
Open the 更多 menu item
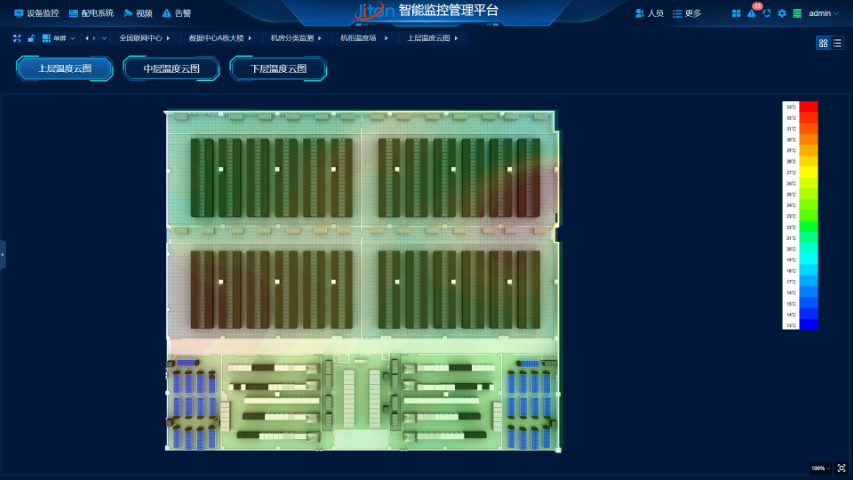687,13
